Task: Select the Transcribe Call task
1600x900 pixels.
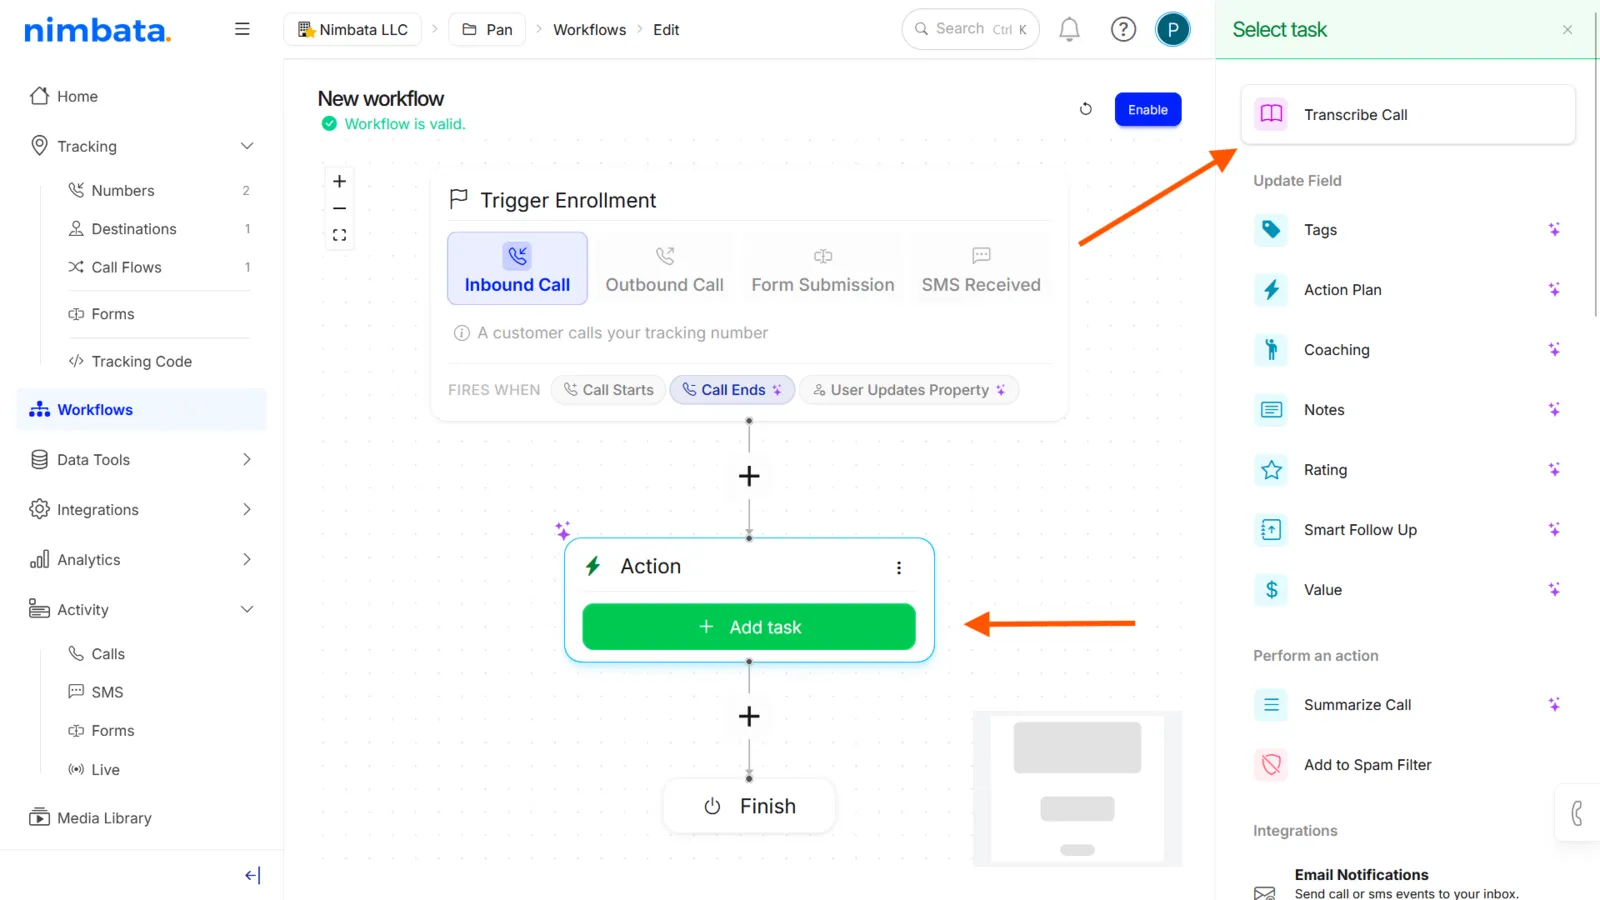Action: click(1408, 114)
